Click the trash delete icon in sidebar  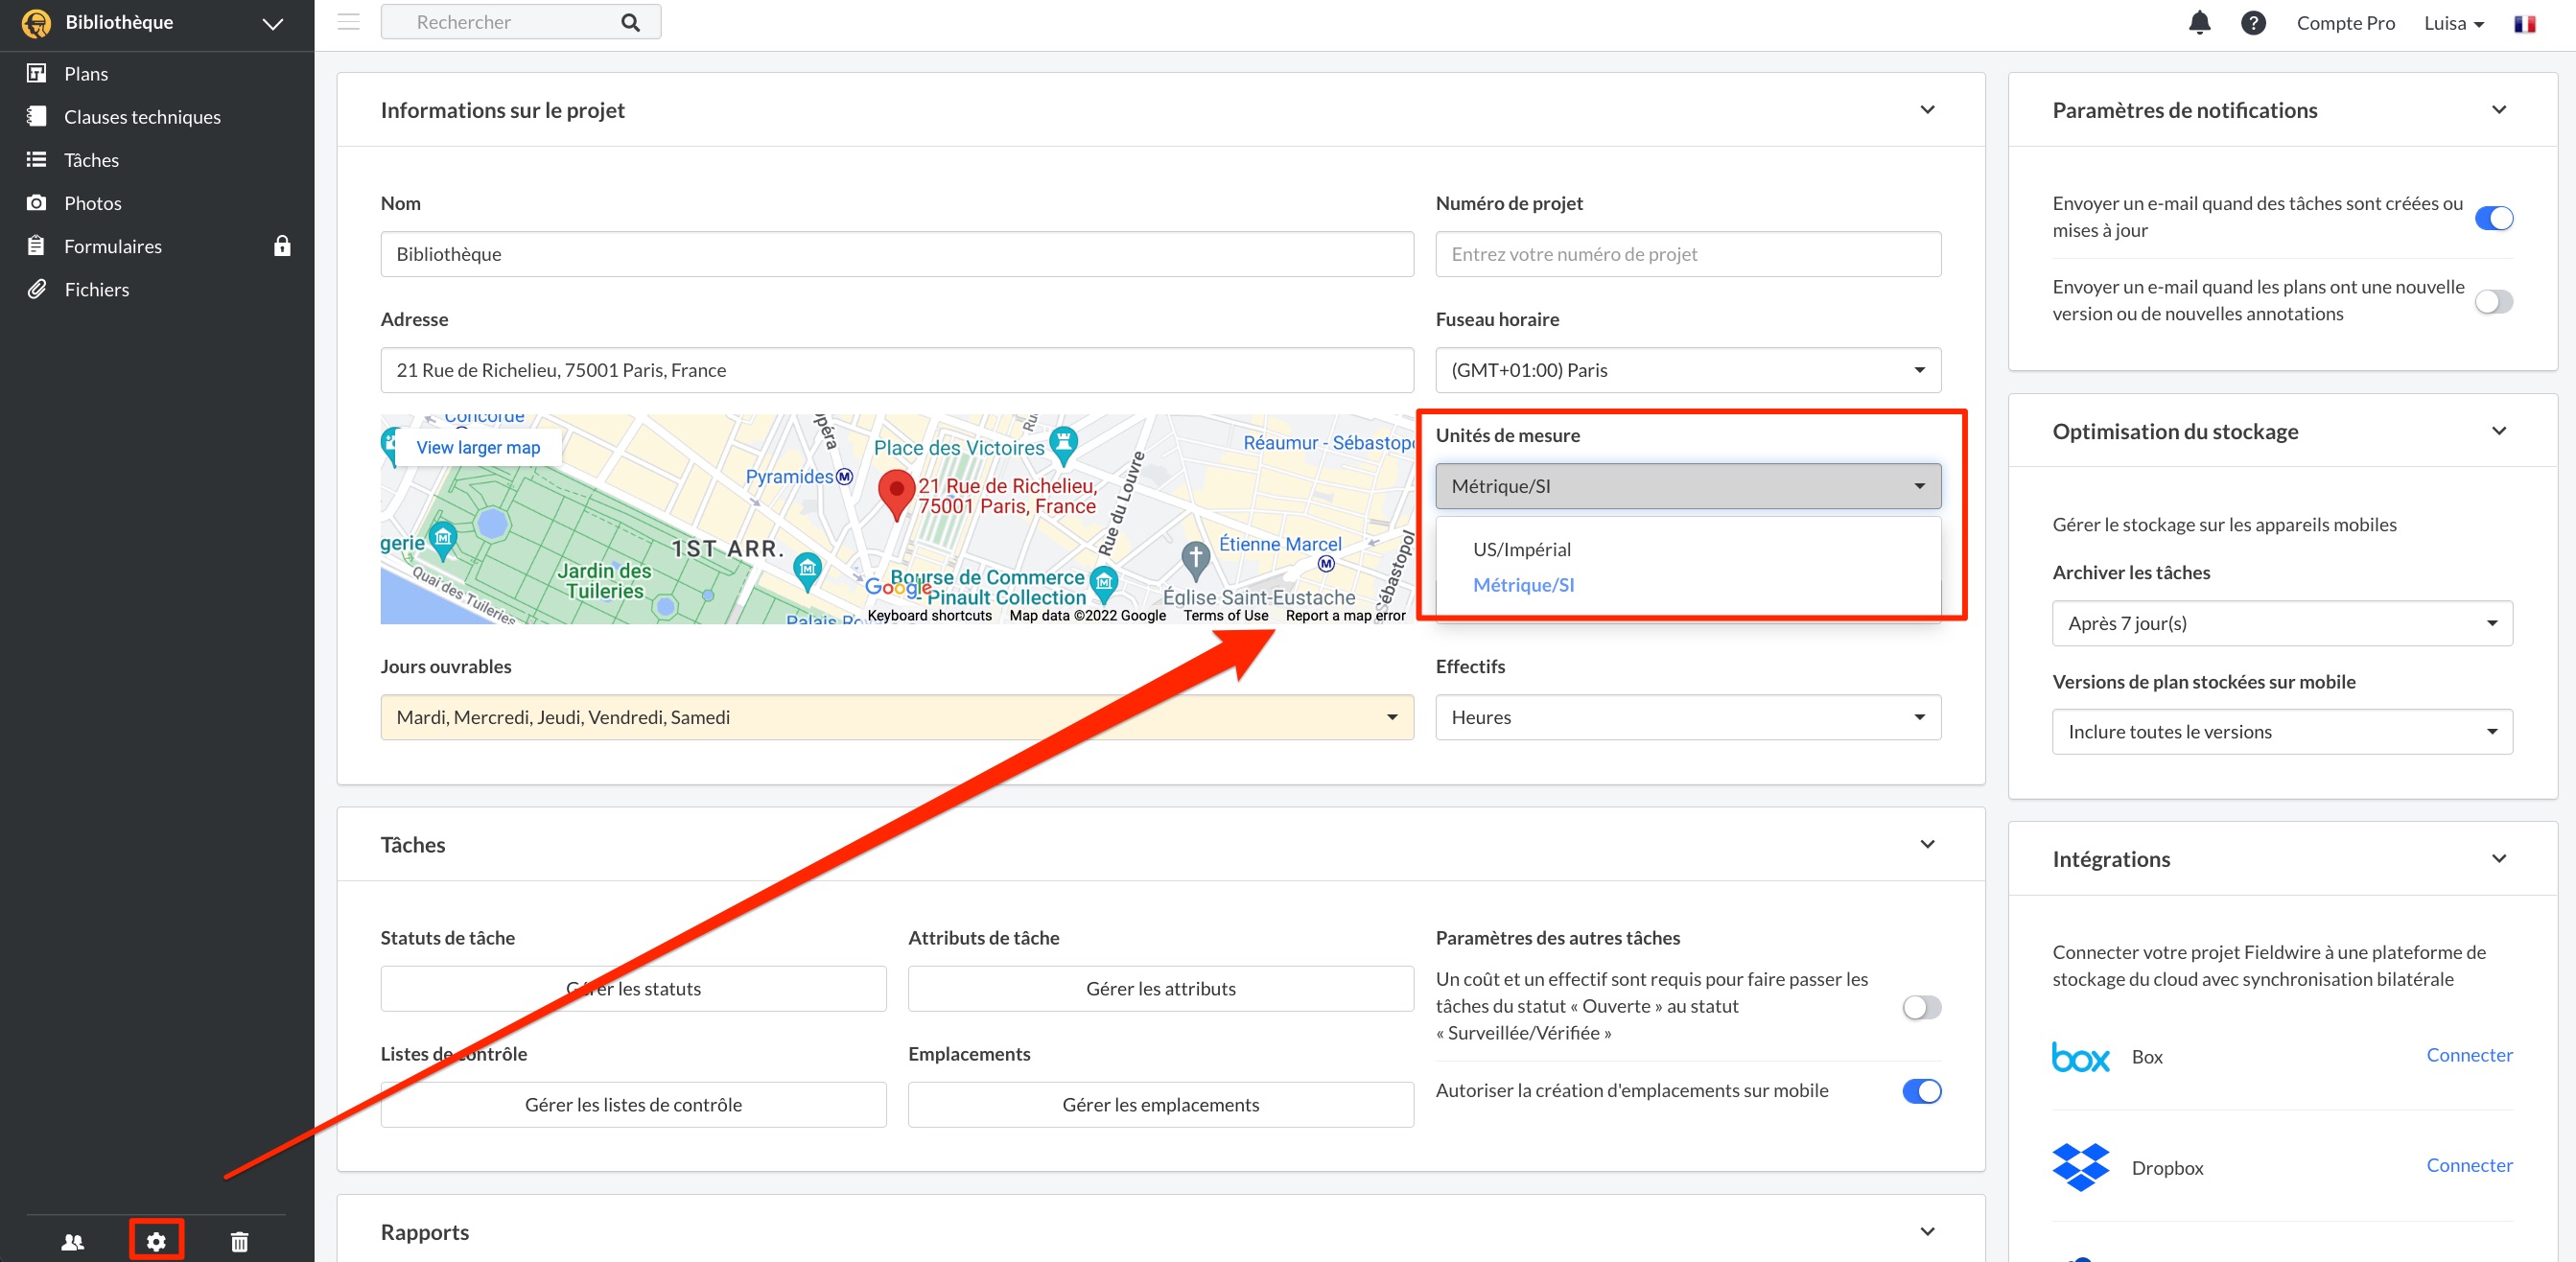pyautogui.click(x=239, y=1241)
